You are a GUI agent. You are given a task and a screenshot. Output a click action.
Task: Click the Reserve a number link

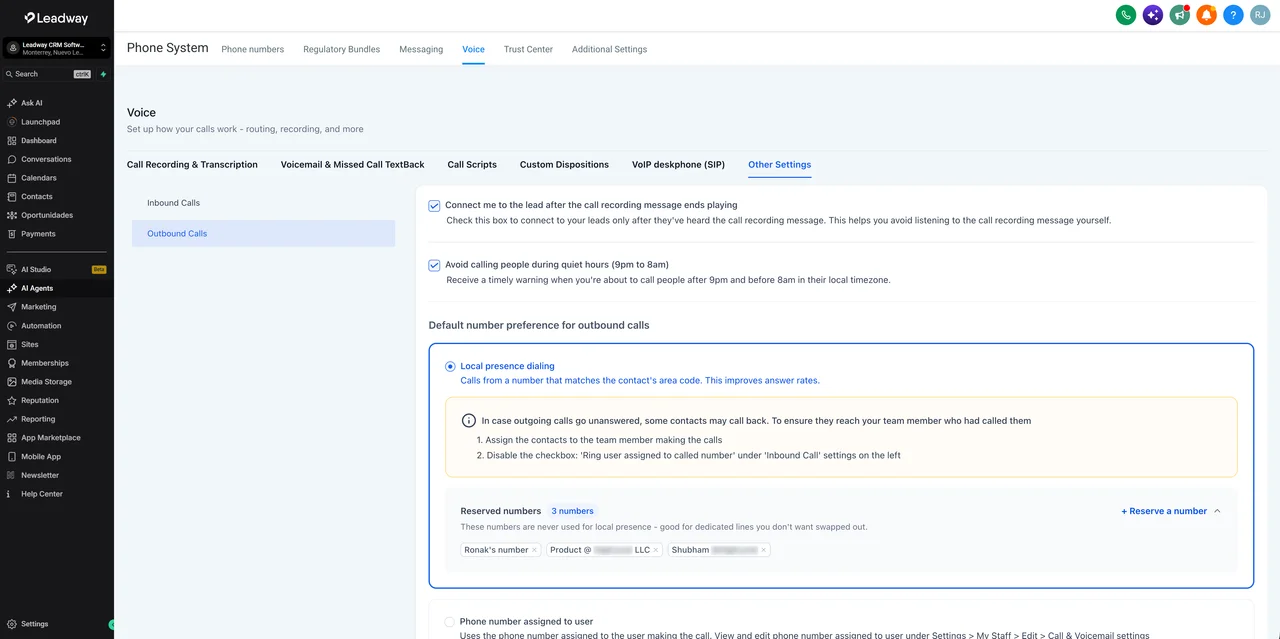coord(1164,511)
